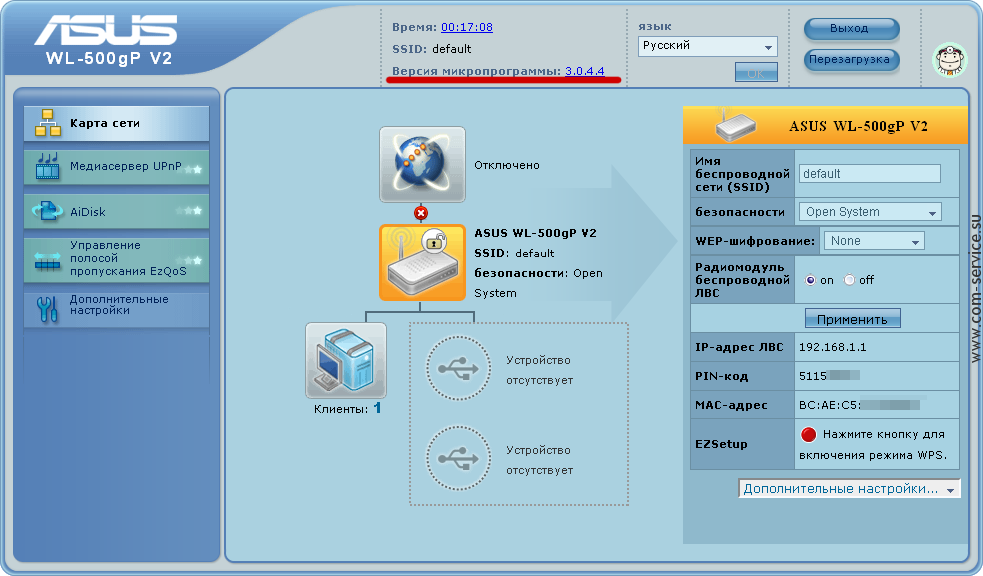Open the Open System security dropdown
This screenshot has height=576, width=983.
click(870, 212)
